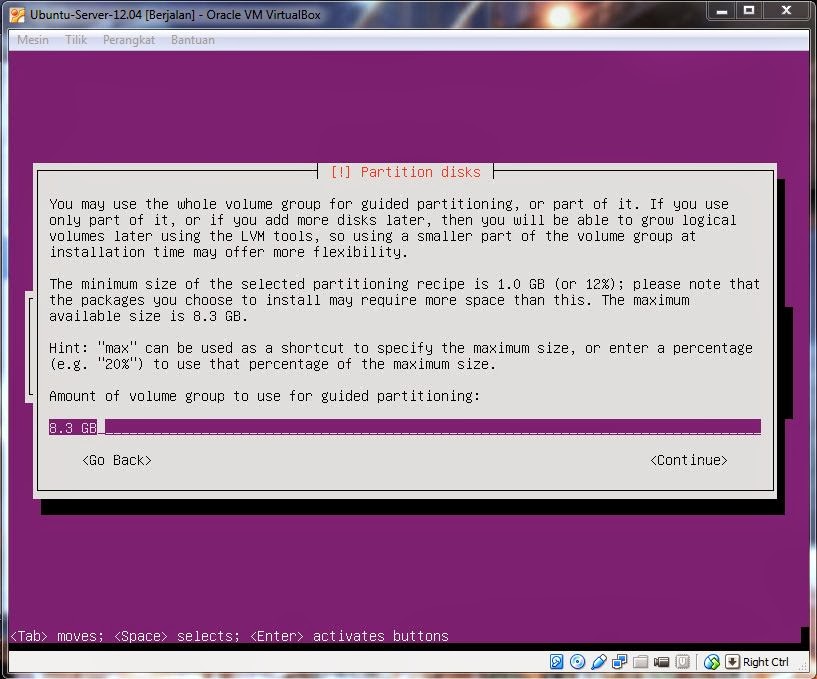Activate the Continue button
The image size is (817, 679).
click(689, 460)
